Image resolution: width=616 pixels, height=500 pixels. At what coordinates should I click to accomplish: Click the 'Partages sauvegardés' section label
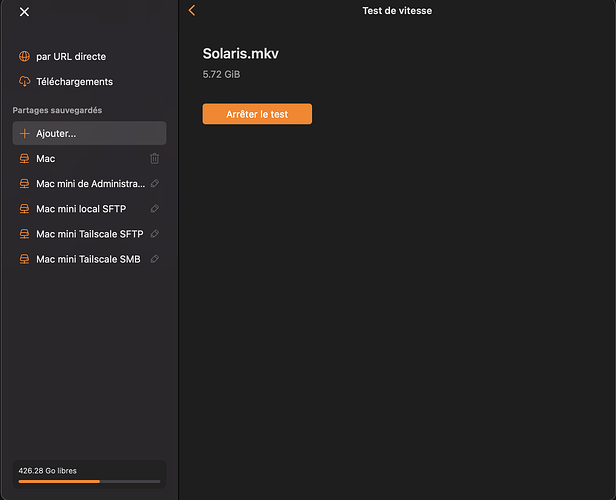(x=57, y=110)
